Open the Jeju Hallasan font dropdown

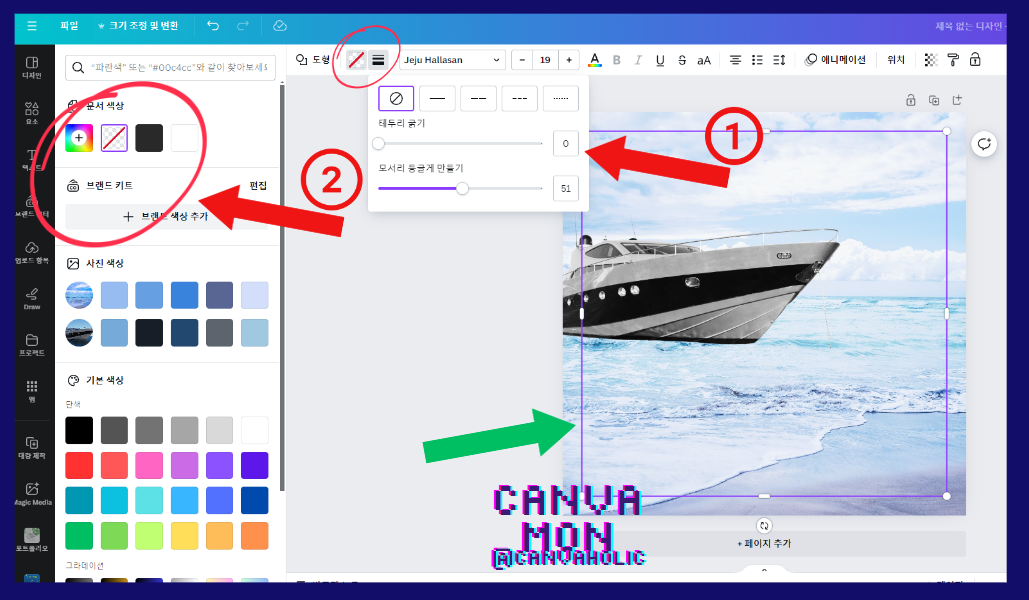(452, 60)
